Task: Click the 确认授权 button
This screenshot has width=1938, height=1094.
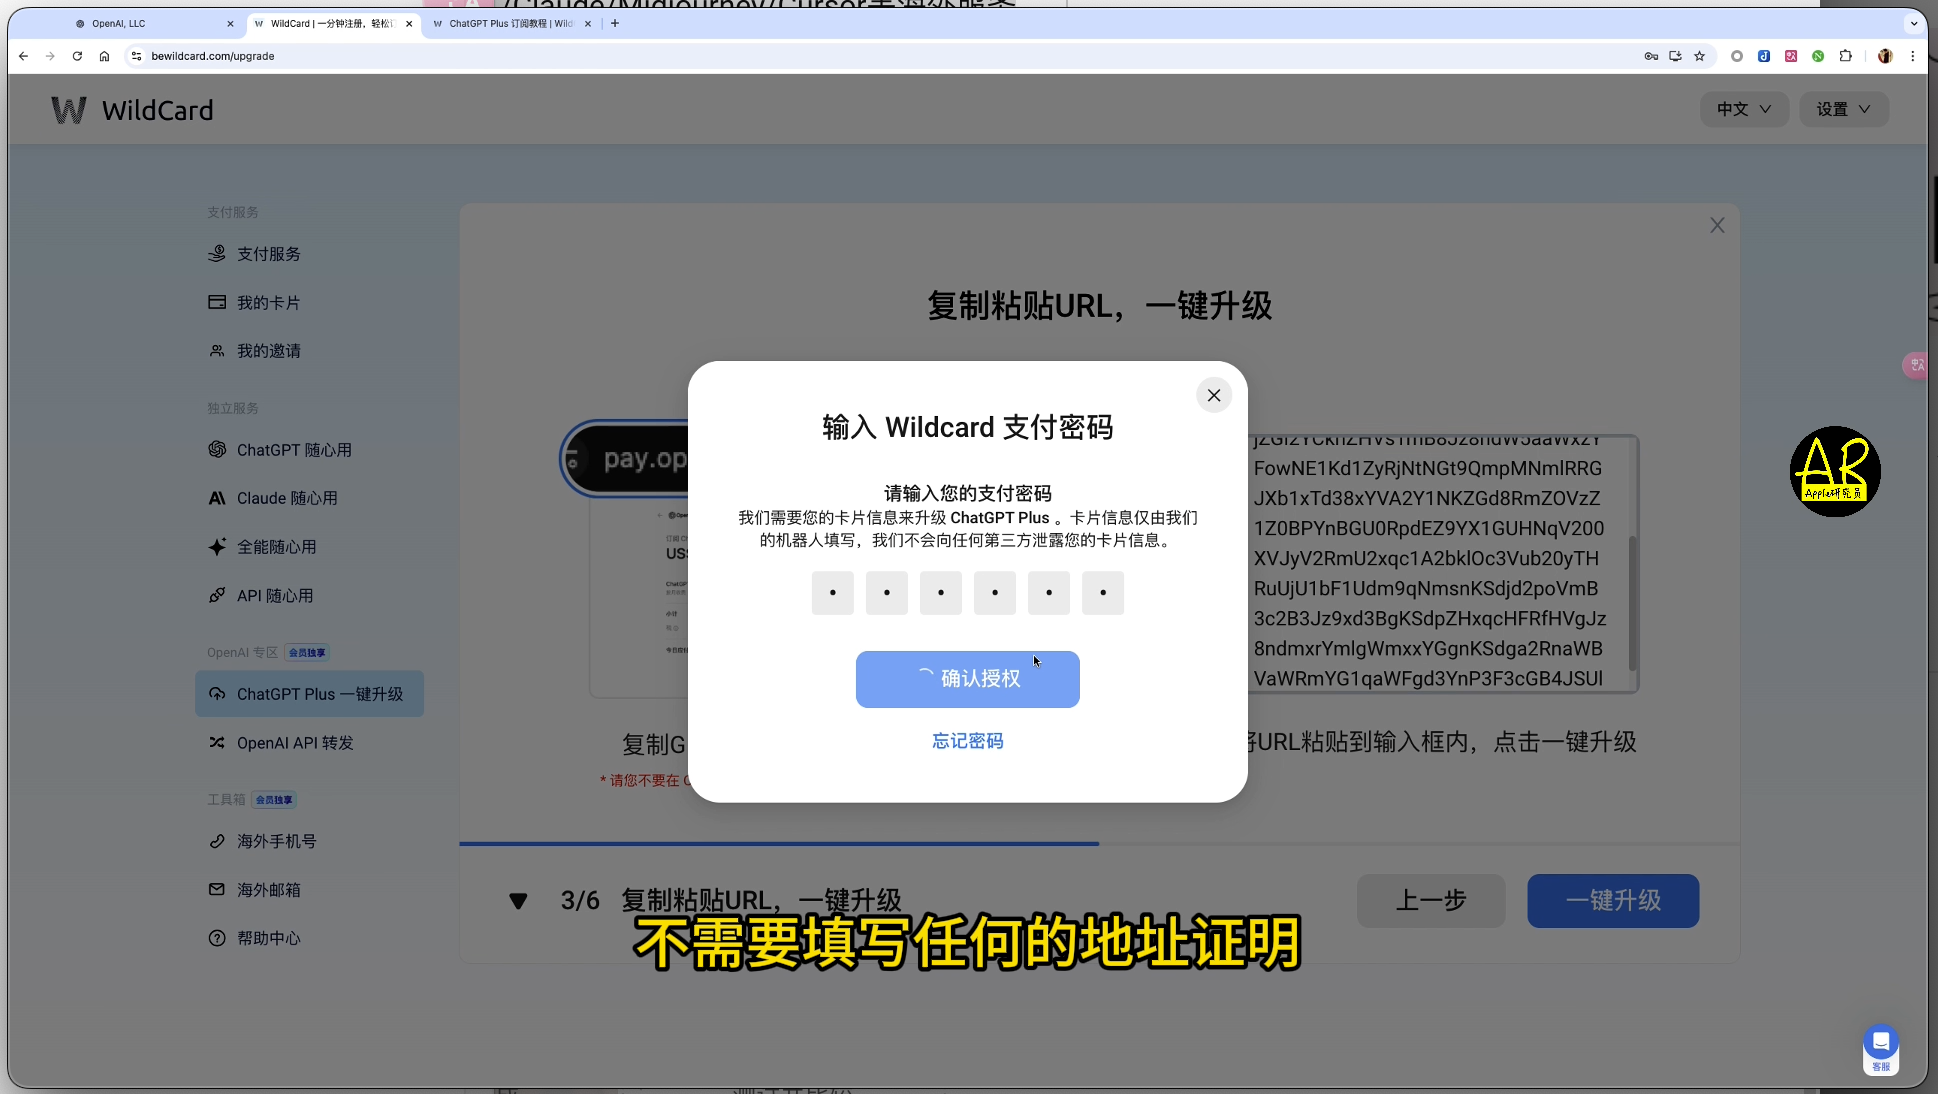Action: coord(967,679)
